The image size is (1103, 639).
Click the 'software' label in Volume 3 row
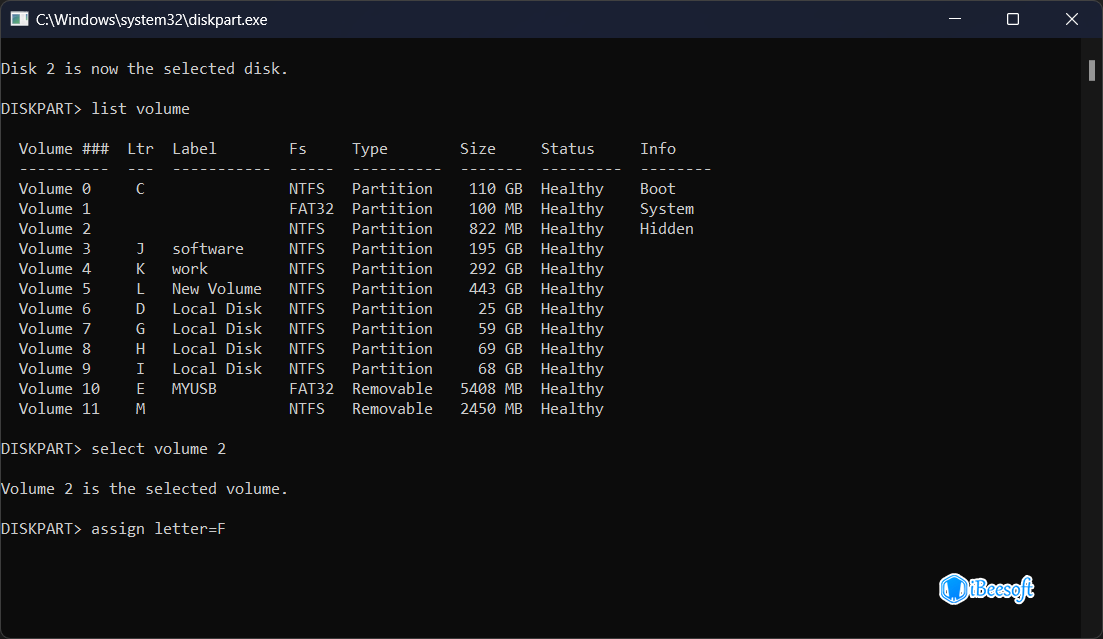(207, 249)
